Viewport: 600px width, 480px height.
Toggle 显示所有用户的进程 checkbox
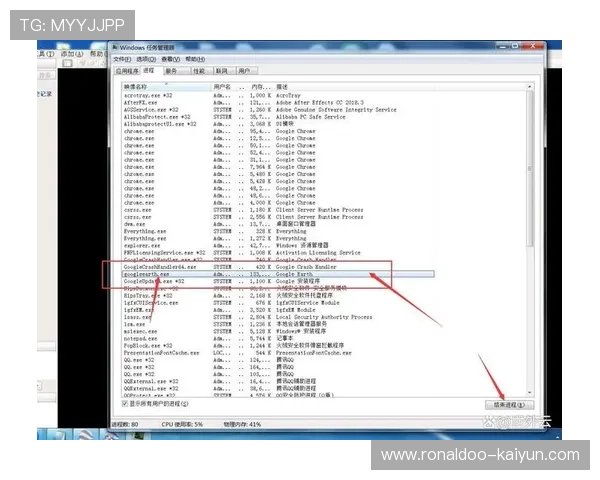point(125,403)
